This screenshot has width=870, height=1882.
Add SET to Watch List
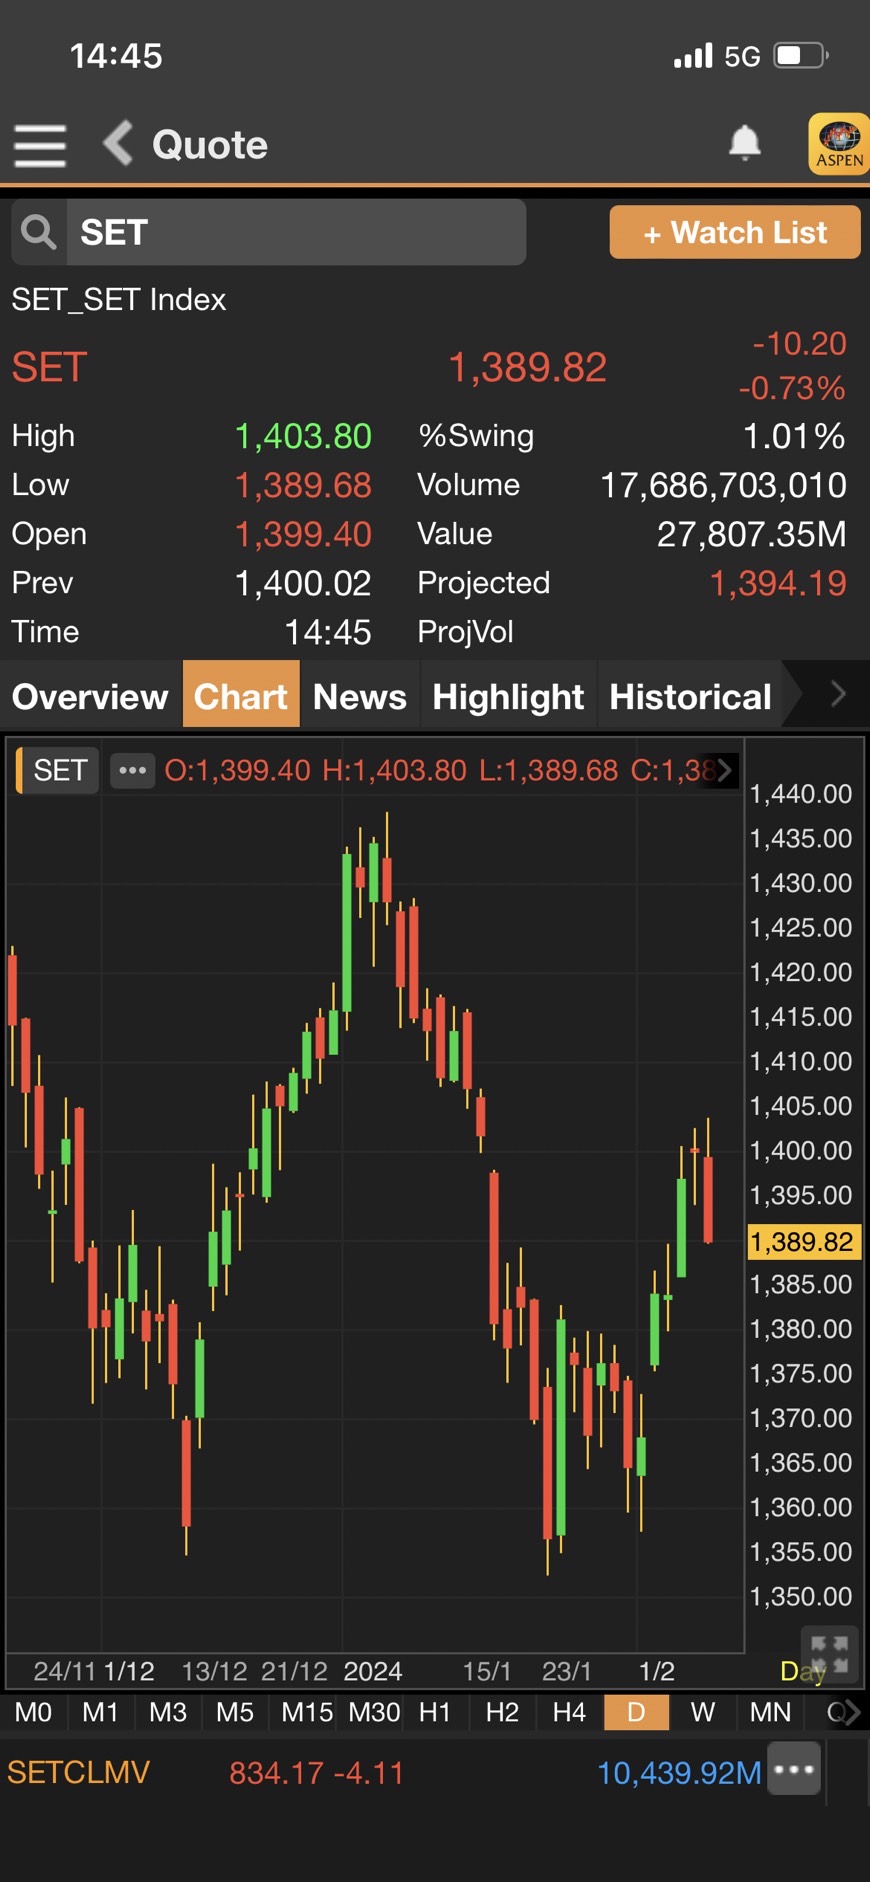point(734,232)
